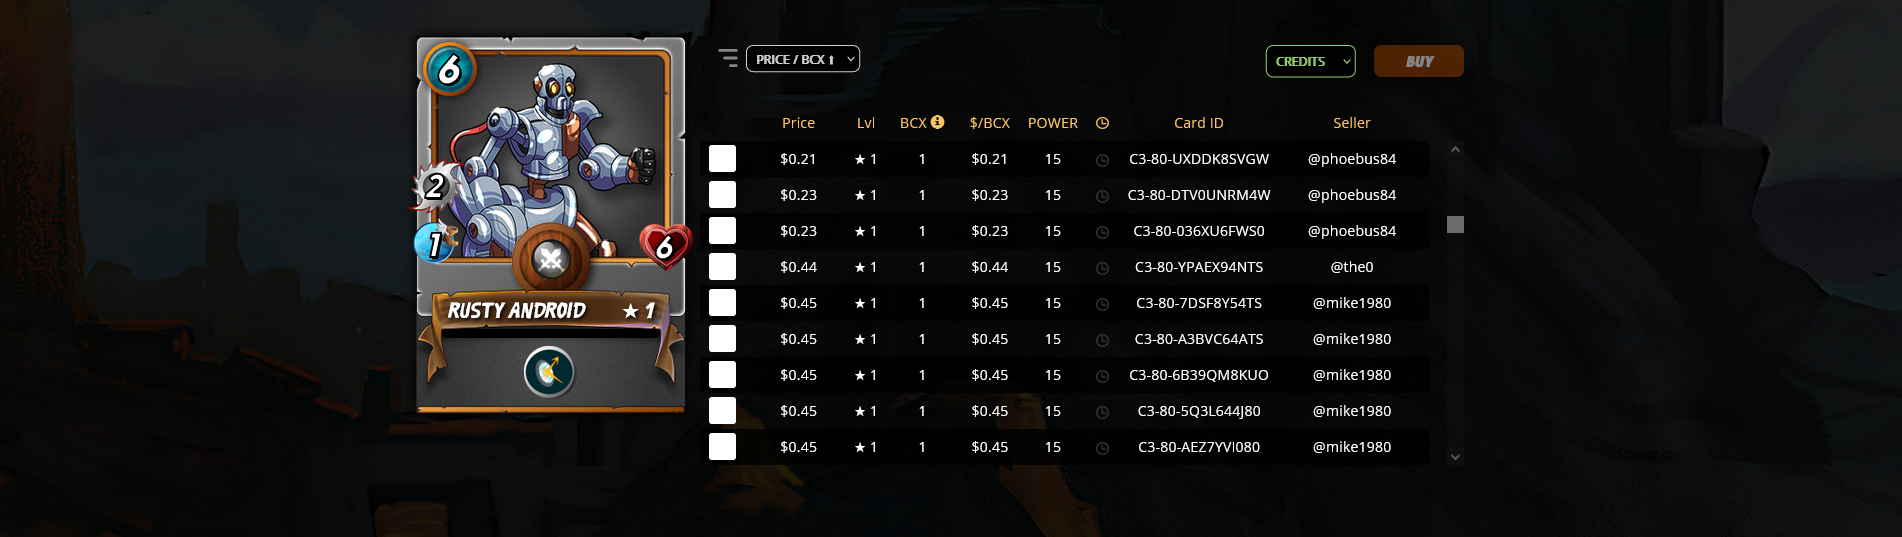Screen dimensions: 1902x537
Task: Click the listings scrollbar thumb
Action: point(1455,224)
